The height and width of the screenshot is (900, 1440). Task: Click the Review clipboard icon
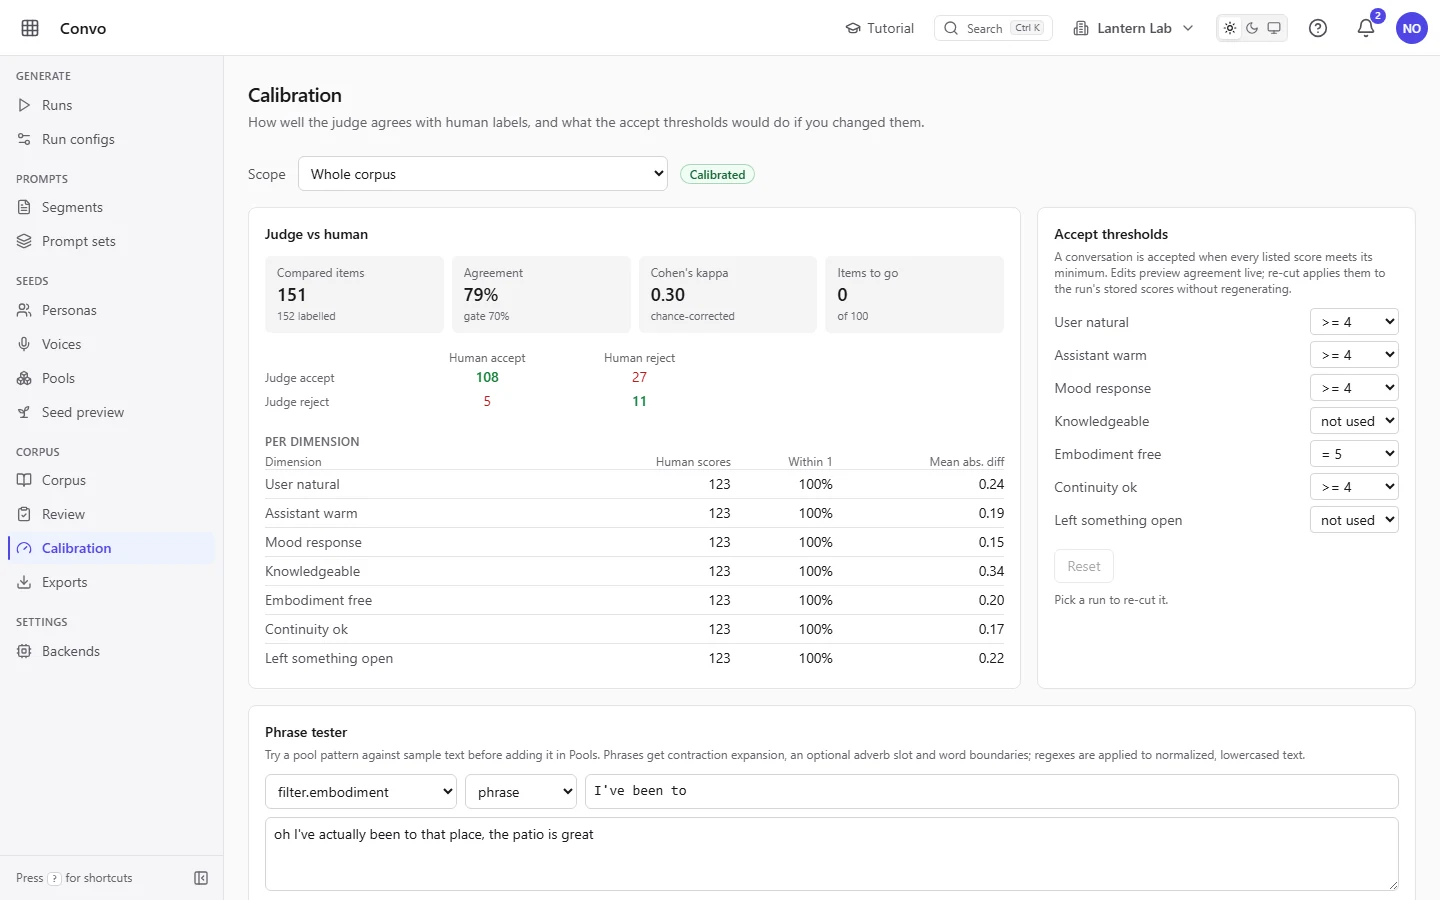24,514
